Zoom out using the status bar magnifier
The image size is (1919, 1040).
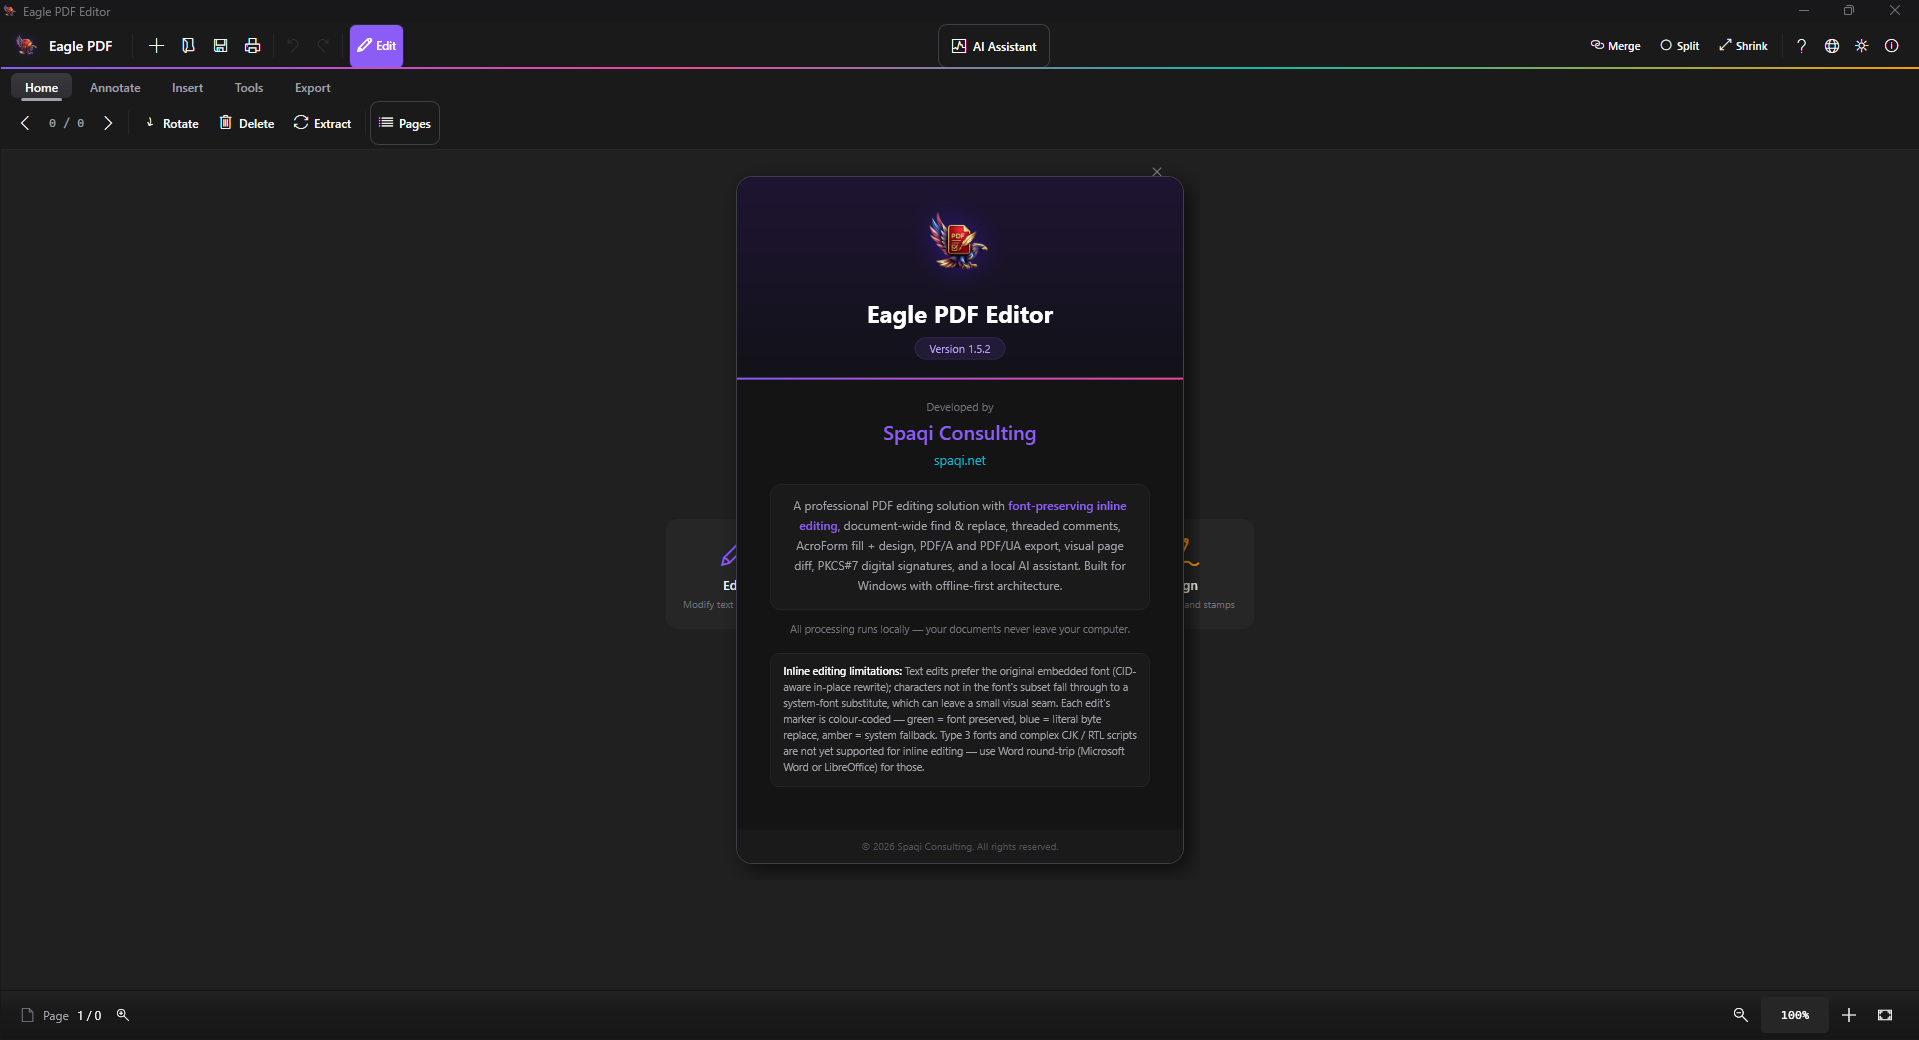1740,1015
